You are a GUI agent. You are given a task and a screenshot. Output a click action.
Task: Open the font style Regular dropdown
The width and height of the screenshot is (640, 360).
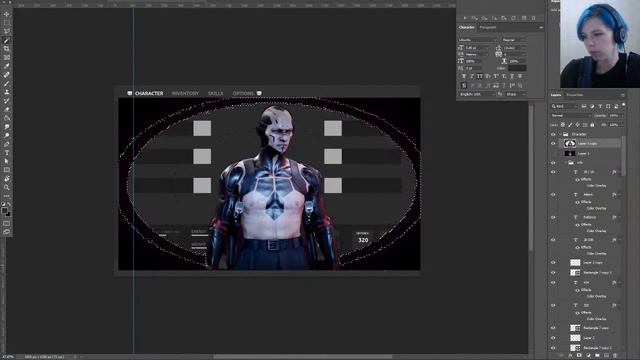pyautogui.click(x=513, y=40)
